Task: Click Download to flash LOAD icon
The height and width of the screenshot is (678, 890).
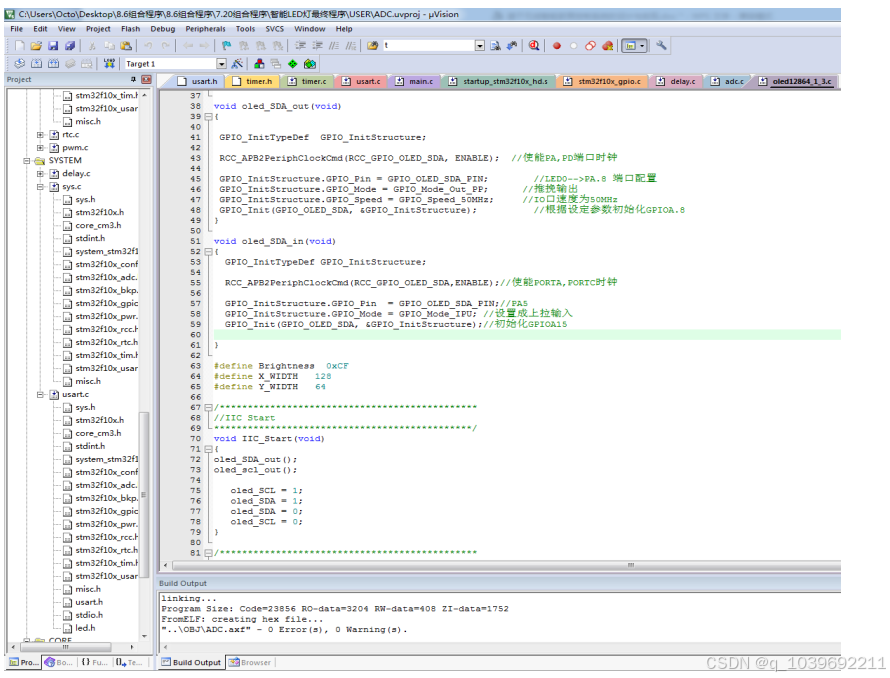Action: click(x=109, y=64)
